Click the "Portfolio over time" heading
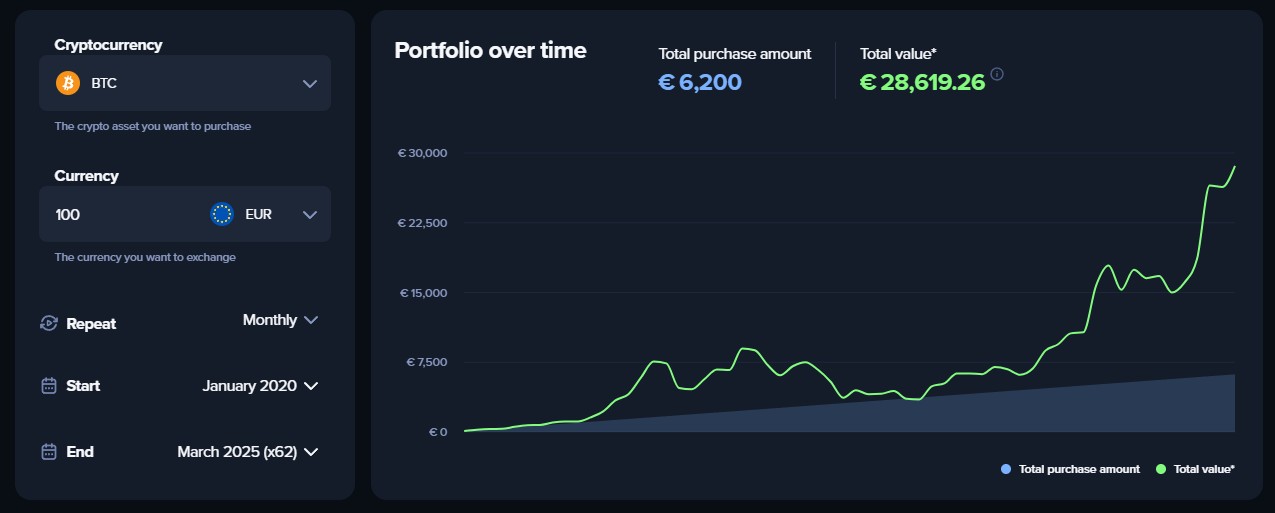Viewport: 1275px width, 513px height. coord(490,50)
